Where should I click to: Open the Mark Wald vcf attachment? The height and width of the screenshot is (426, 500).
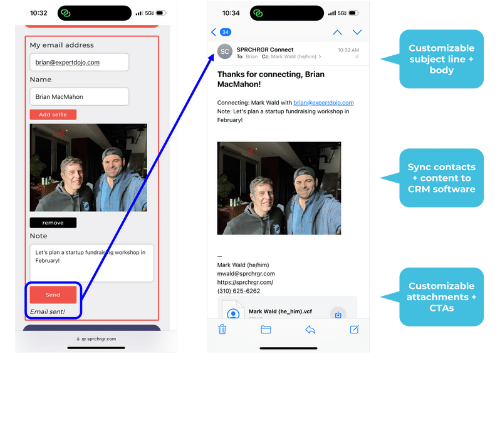[x=280, y=311]
